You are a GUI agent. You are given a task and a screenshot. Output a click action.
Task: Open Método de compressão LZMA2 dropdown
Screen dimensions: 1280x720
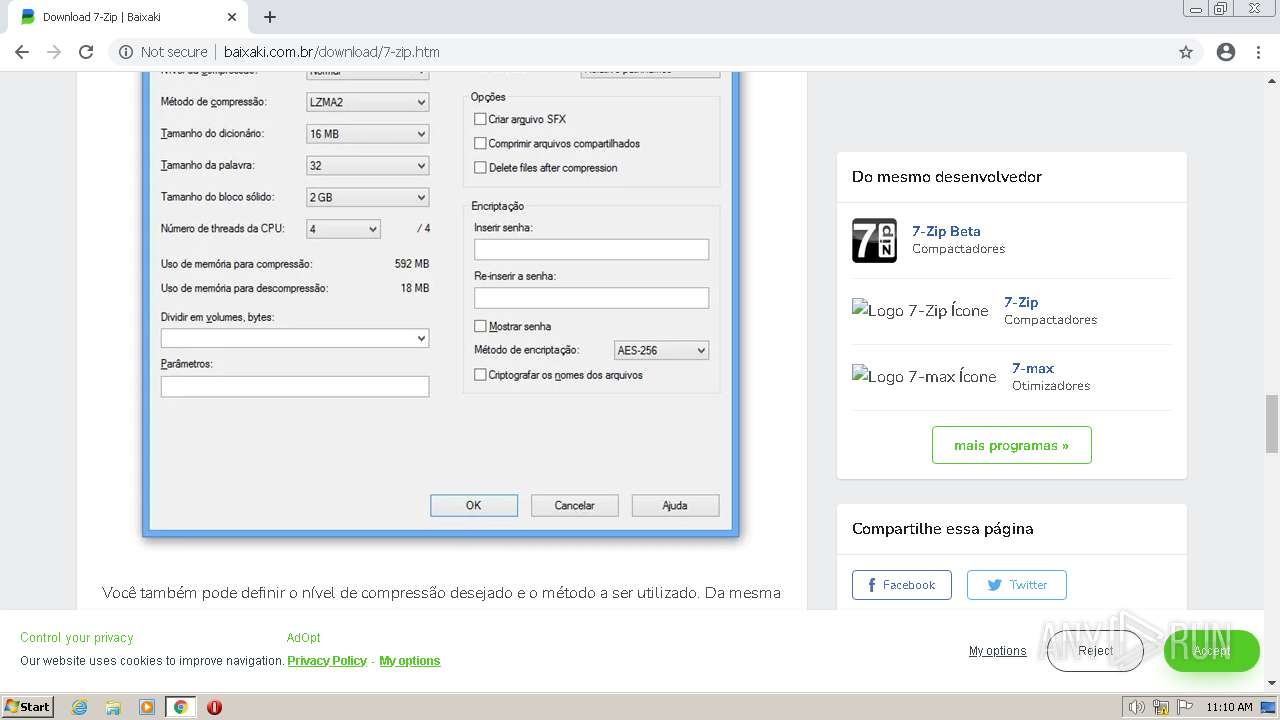pyautogui.click(x=367, y=102)
